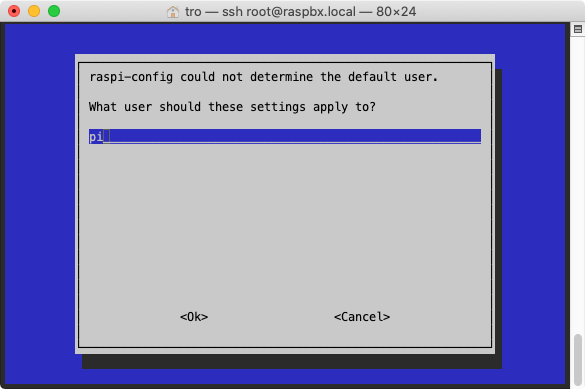Choose Cancel in the raspi-config dialog
This screenshot has height=389, width=585.
[x=362, y=317]
